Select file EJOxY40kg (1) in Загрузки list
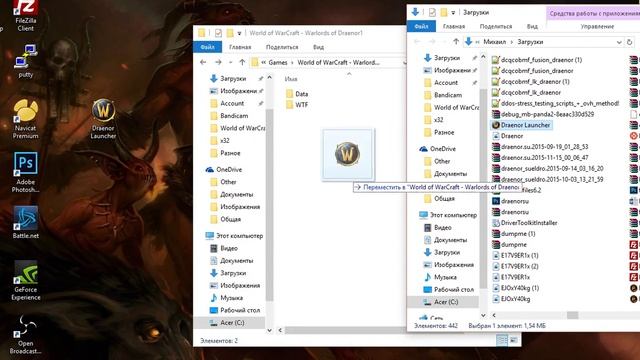 click(x=516, y=288)
